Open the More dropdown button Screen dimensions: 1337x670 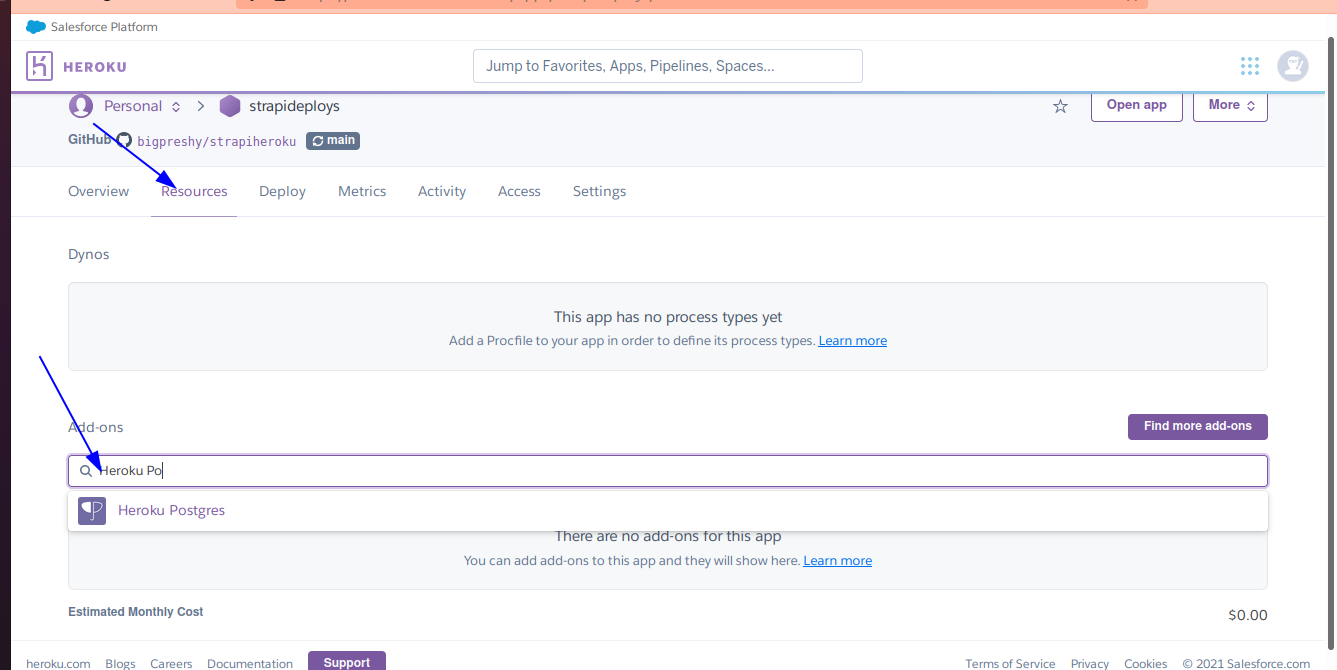tap(1230, 105)
